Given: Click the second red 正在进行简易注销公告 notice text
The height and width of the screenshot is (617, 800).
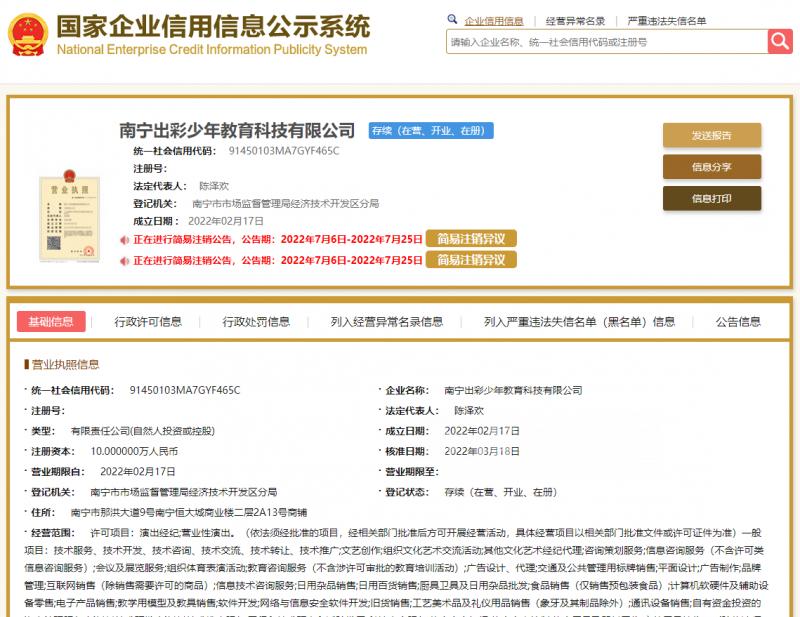Looking at the screenshot, I should [x=278, y=260].
